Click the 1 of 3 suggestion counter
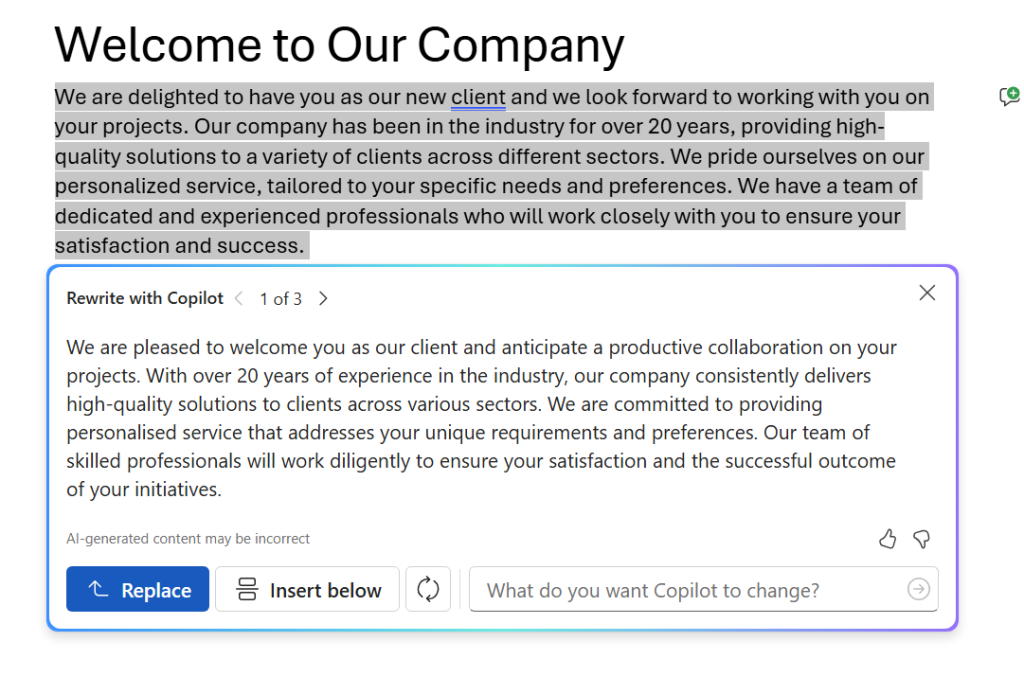 (x=280, y=298)
